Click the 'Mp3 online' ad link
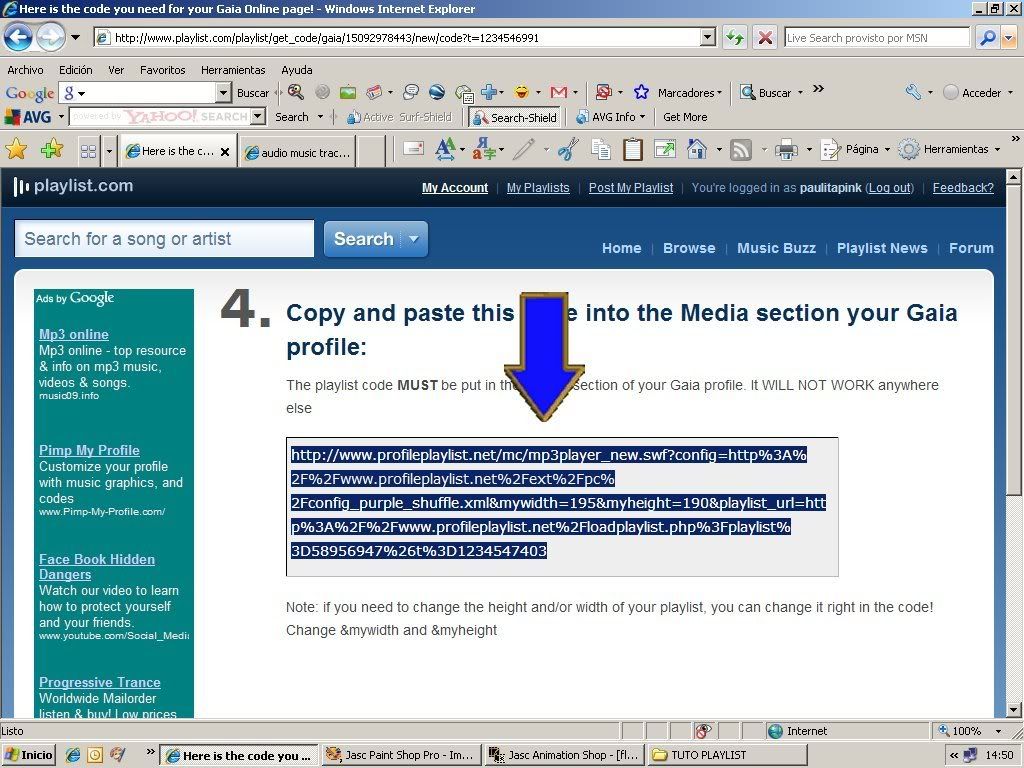 click(74, 334)
